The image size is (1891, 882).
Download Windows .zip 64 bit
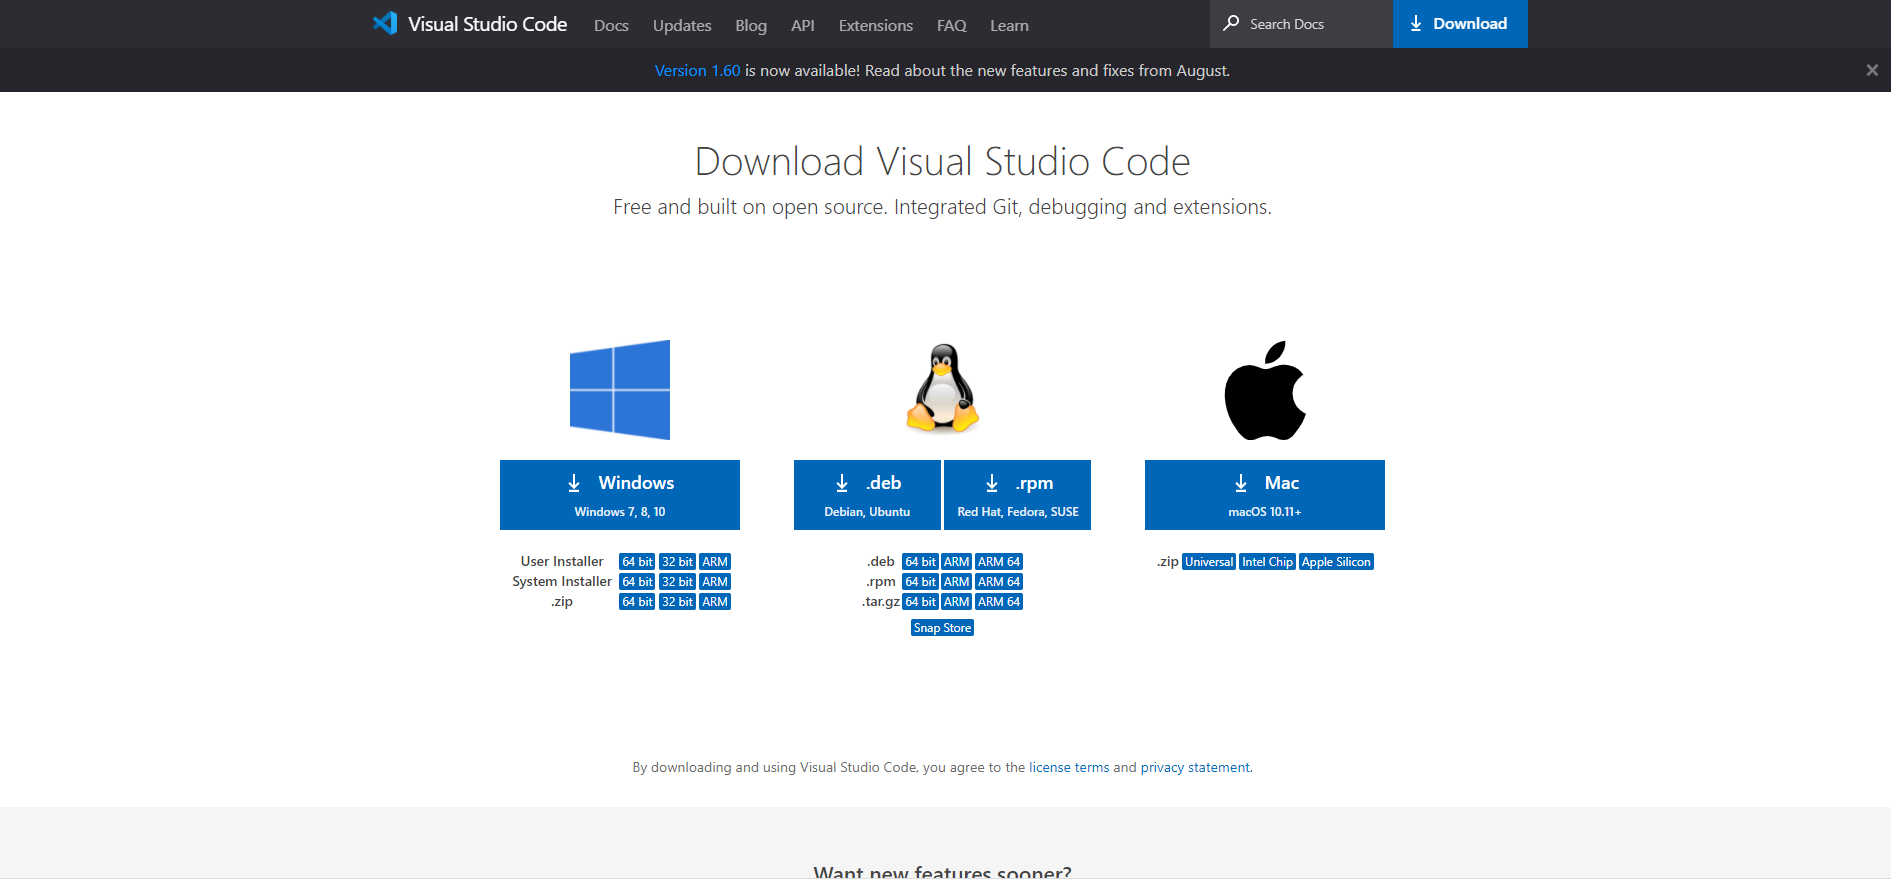(x=637, y=602)
